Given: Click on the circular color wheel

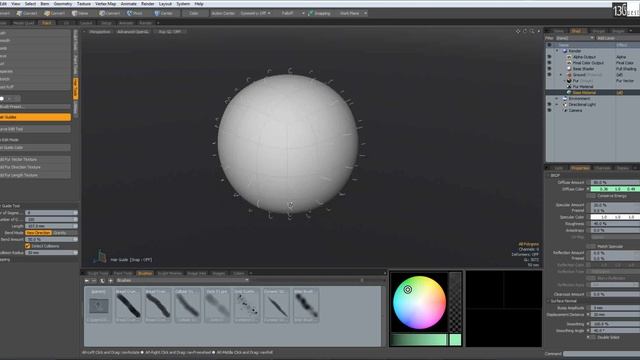Looking at the screenshot, I should click(419, 302).
